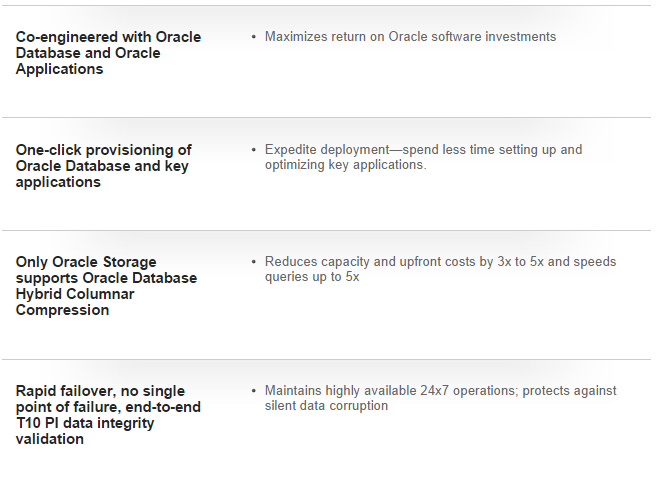
Task: Click the 'queries up to 5x' line
Action: [312, 277]
